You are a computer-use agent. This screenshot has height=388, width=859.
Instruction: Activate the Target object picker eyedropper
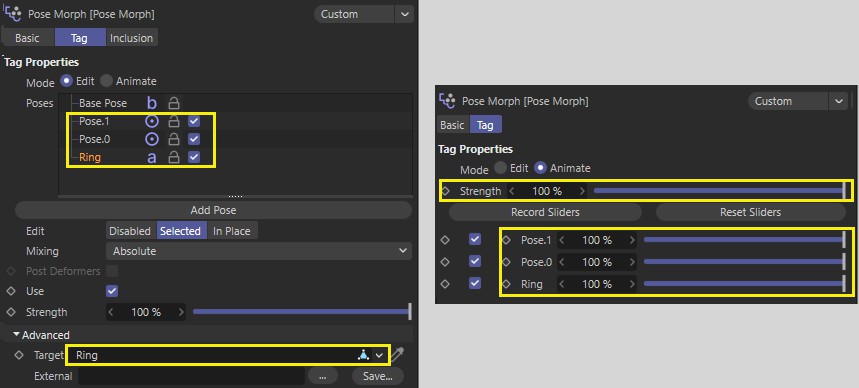(x=398, y=355)
